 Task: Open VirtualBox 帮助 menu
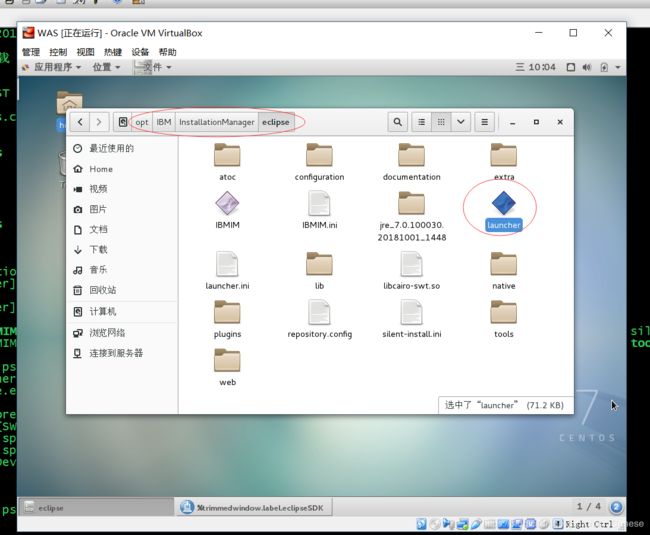pos(167,52)
